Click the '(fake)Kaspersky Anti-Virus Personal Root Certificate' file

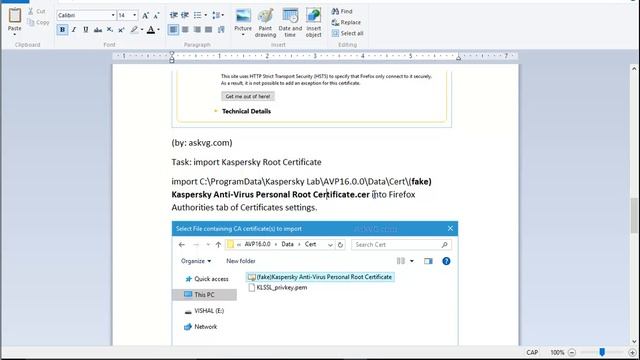pyautogui.click(x=320, y=277)
